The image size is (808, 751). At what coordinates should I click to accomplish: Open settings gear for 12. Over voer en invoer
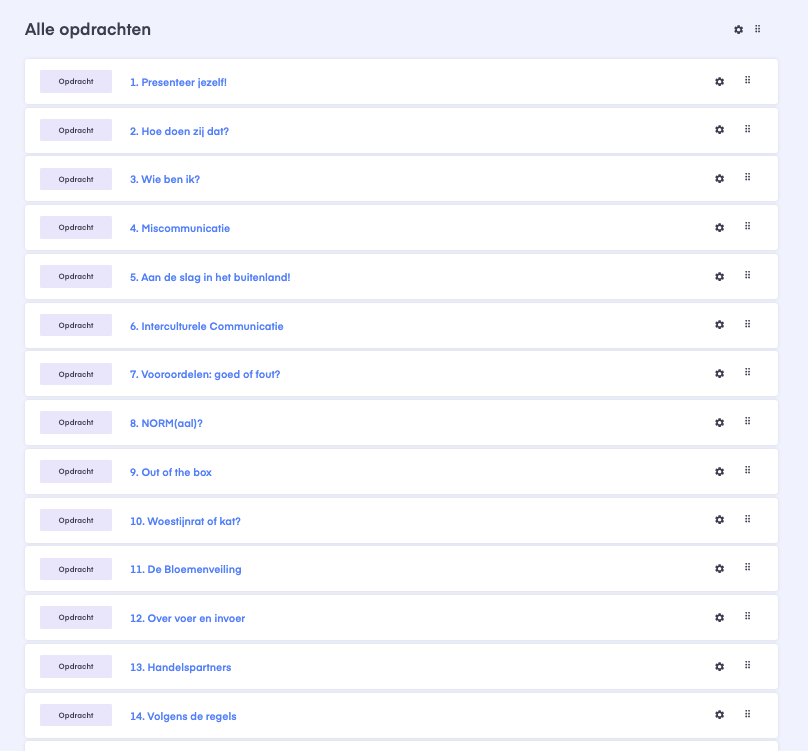pyautogui.click(x=719, y=618)
